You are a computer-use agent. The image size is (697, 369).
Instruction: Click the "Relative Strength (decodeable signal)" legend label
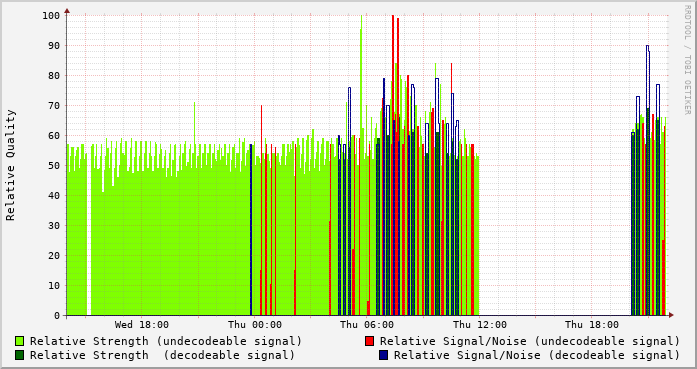pos(162,356)
